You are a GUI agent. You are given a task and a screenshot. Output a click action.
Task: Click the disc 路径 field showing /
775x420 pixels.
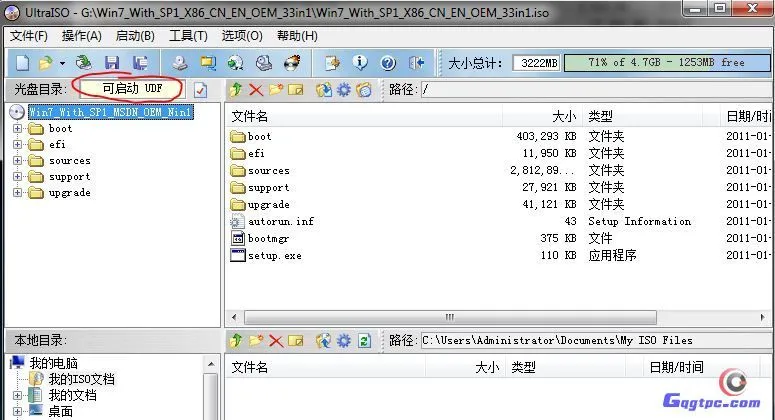596,89
